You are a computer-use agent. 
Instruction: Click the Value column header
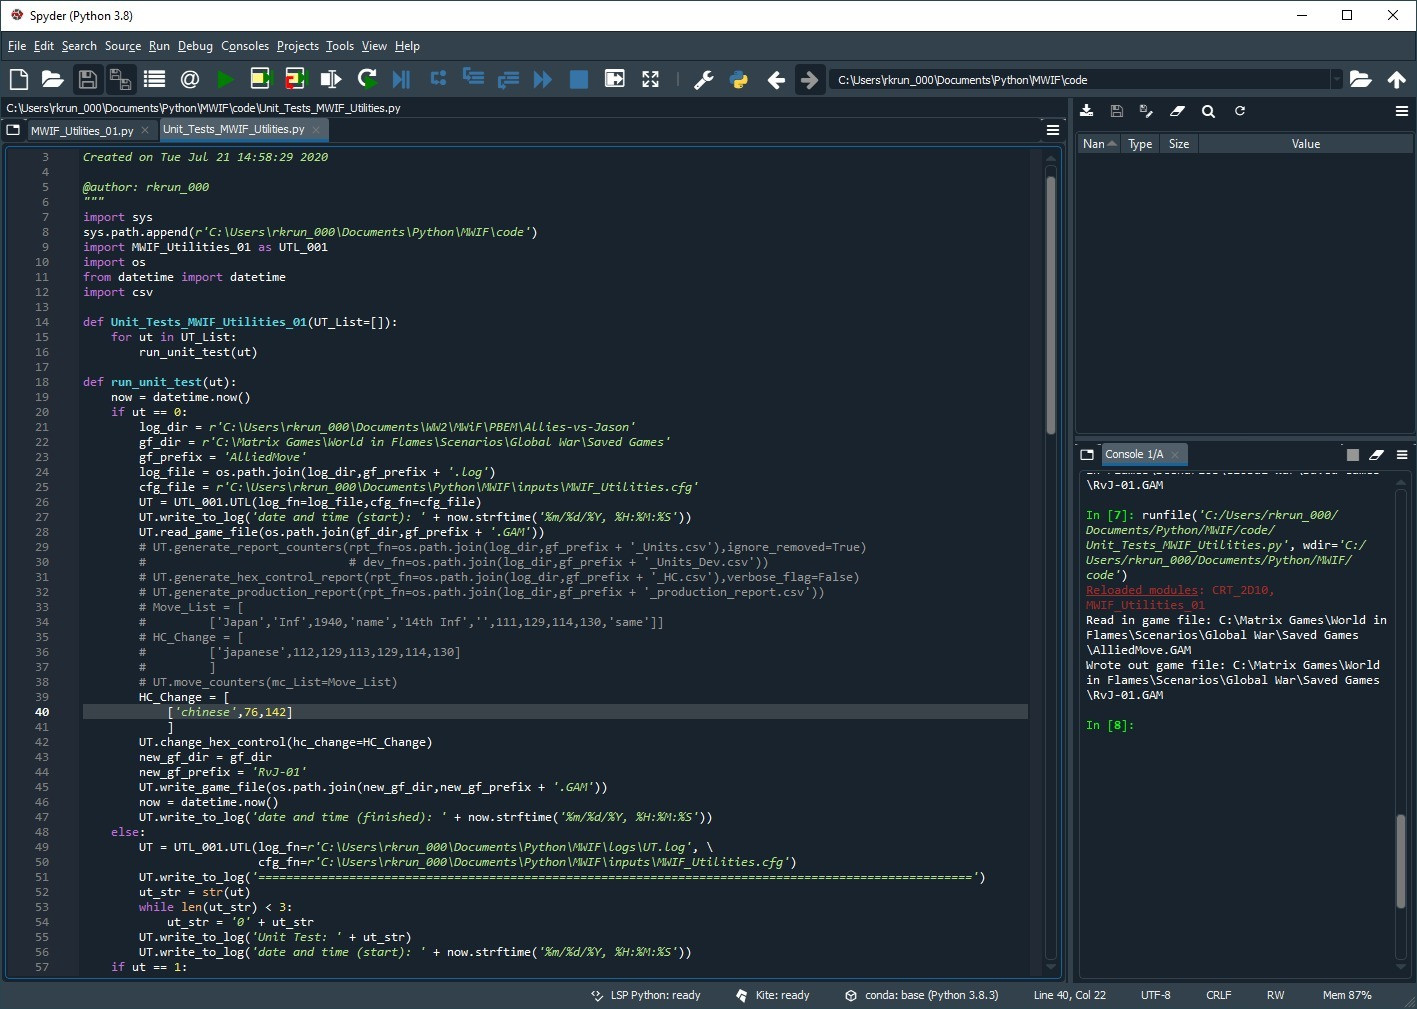[x=1305, y=144]
